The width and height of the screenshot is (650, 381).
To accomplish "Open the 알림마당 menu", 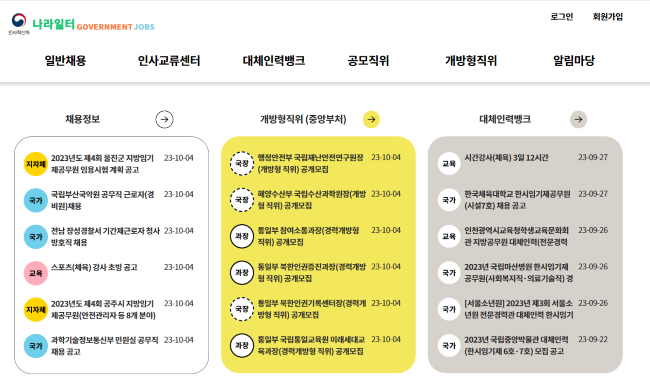I will coord(574,61).
